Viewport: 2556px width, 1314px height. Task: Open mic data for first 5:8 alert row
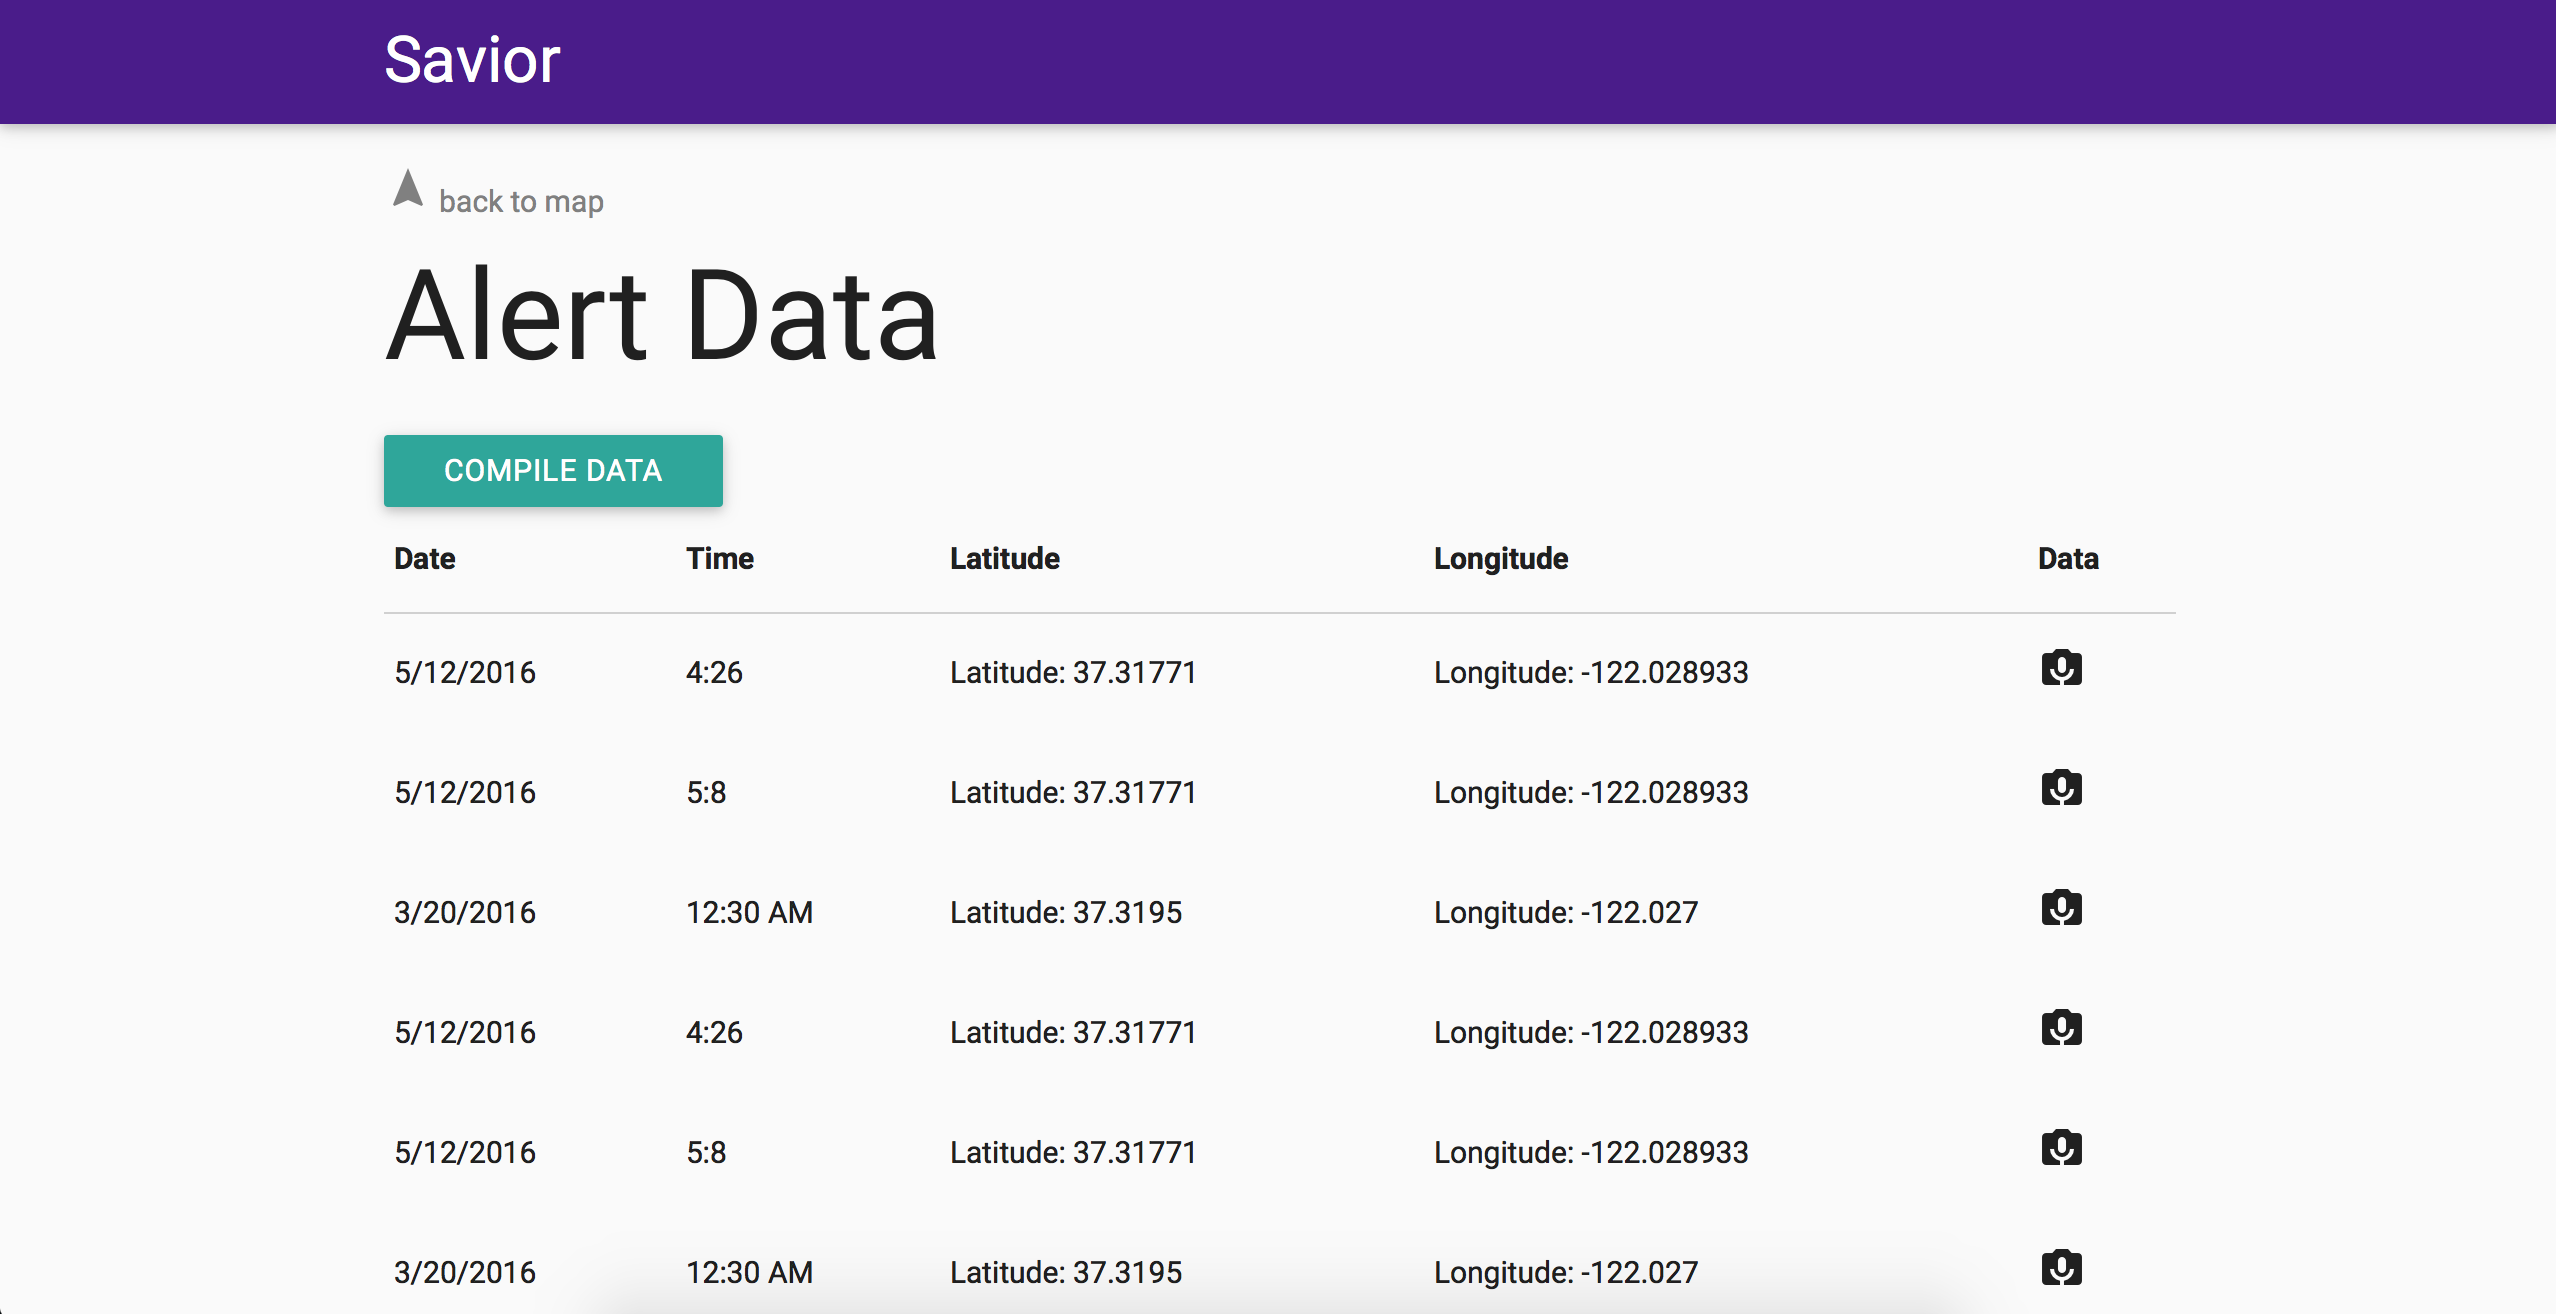2061,788
